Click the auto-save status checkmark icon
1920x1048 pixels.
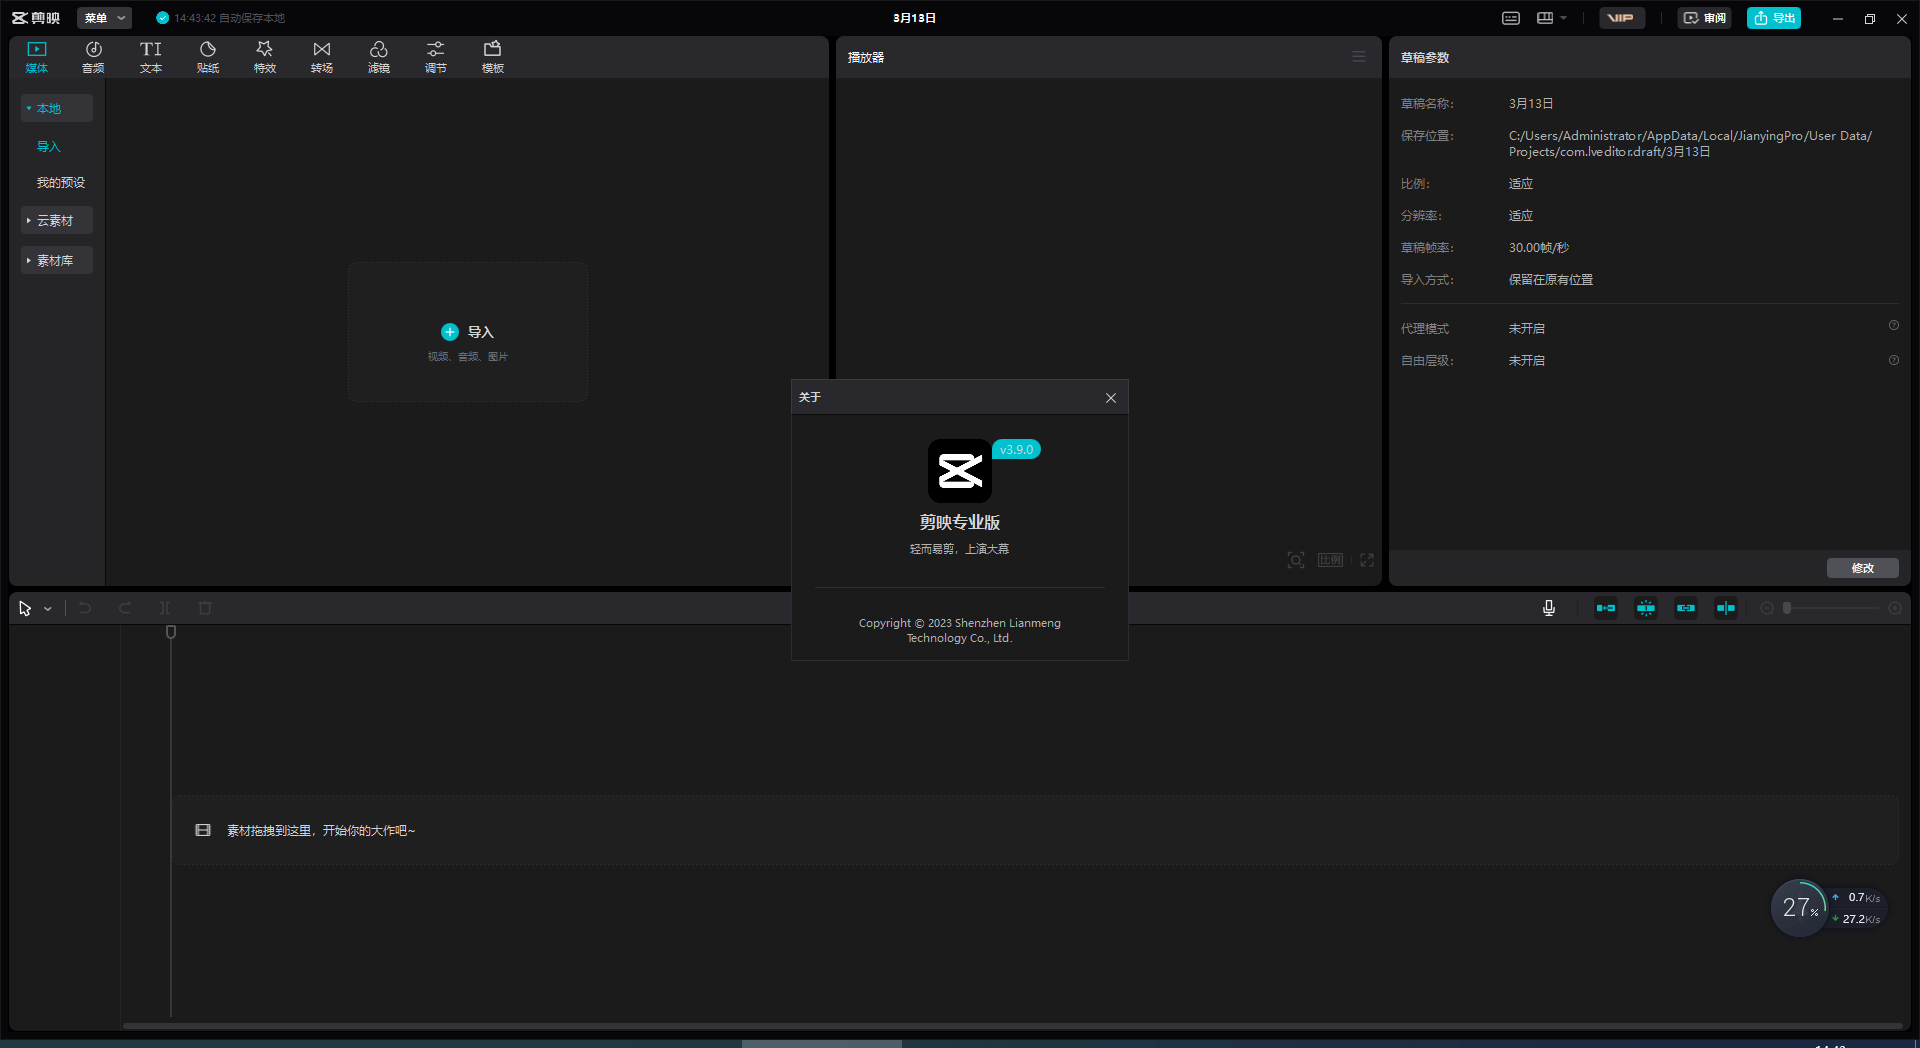pos(162,18)
